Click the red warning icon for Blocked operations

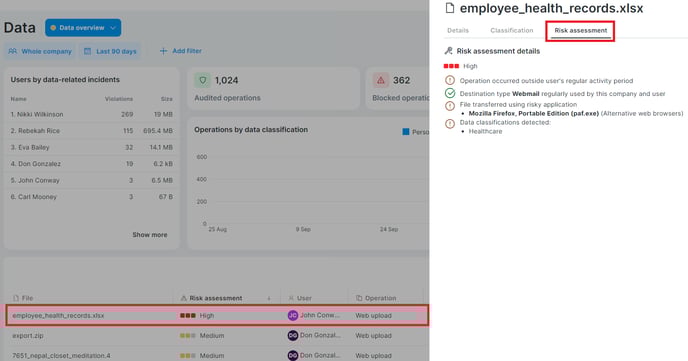click(380, 80)
